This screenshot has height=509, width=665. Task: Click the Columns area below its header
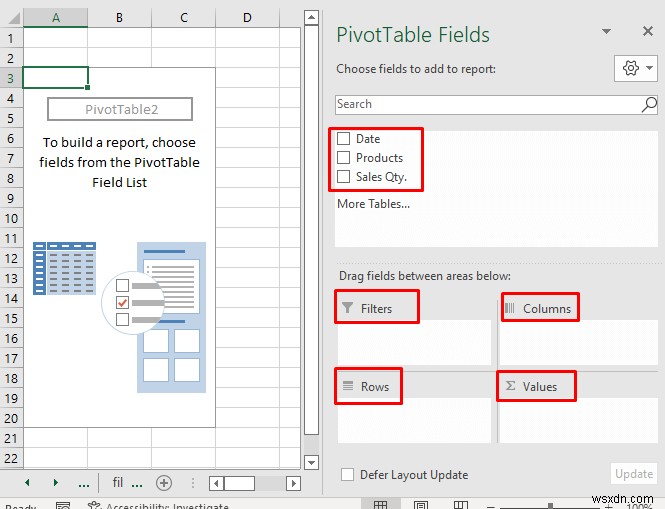point(578,343)
